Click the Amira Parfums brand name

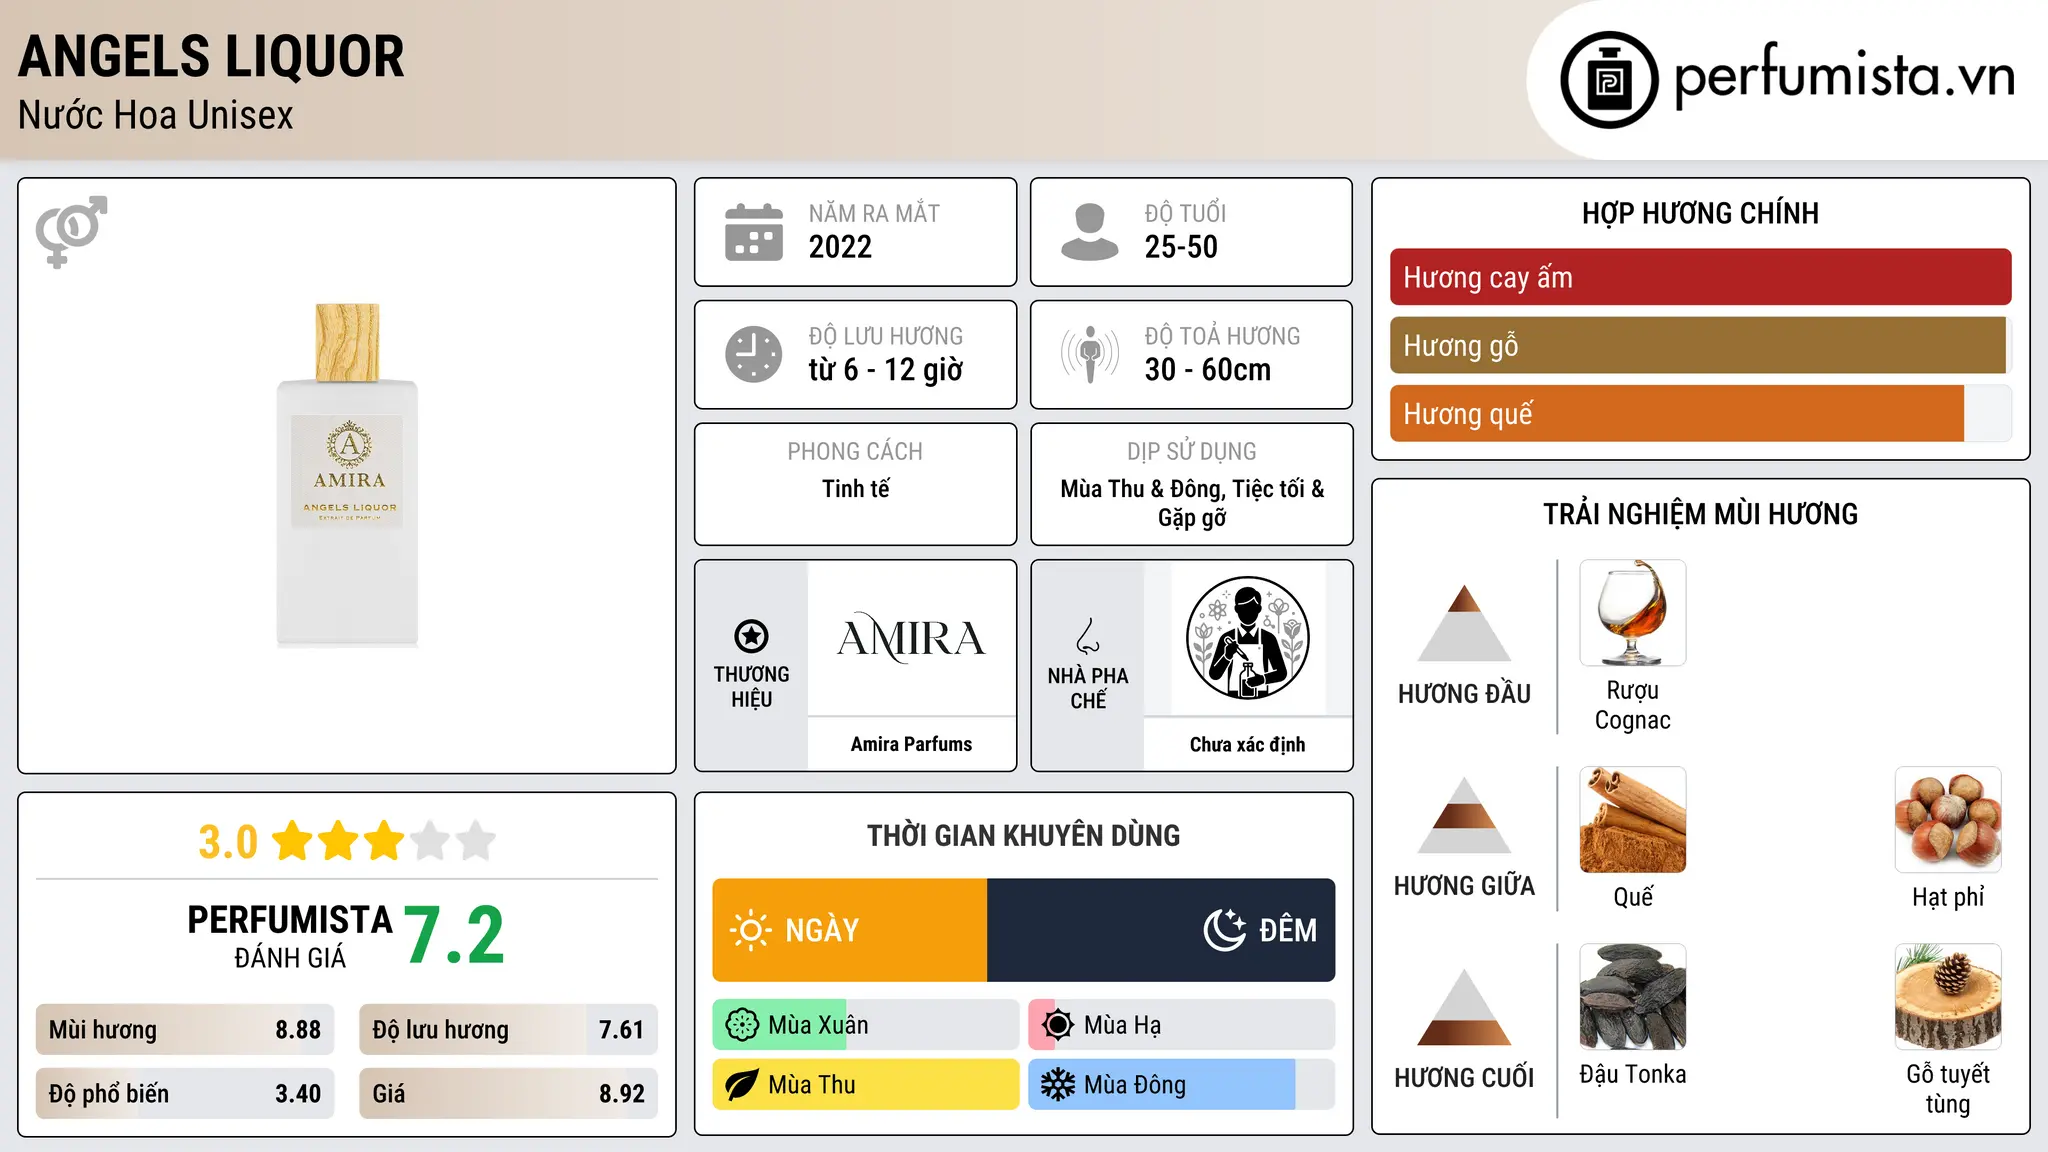tap(911, 744)
